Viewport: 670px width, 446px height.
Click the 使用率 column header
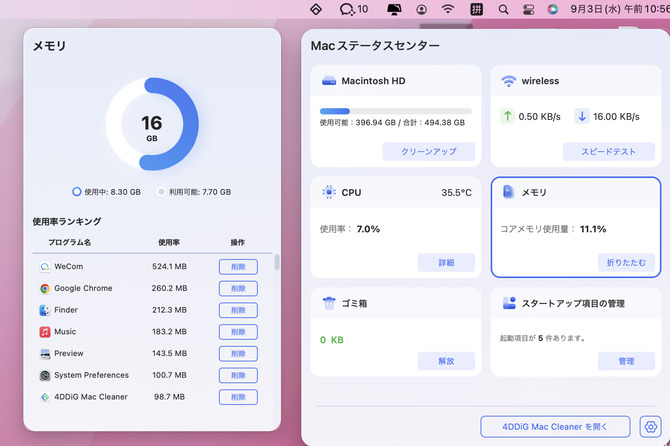point(169,242)
